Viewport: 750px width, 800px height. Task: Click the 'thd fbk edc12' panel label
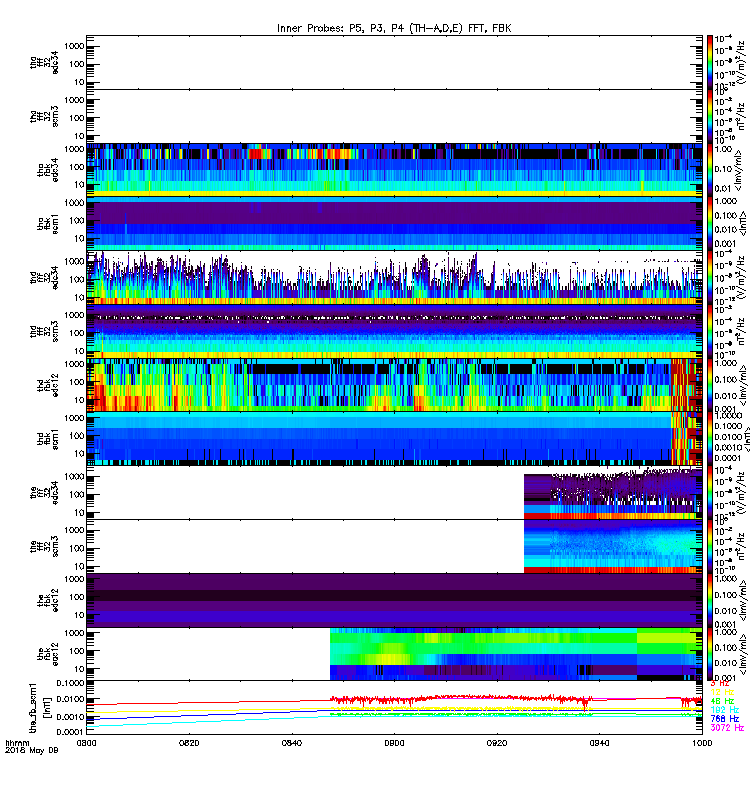[x=47, y=385]
